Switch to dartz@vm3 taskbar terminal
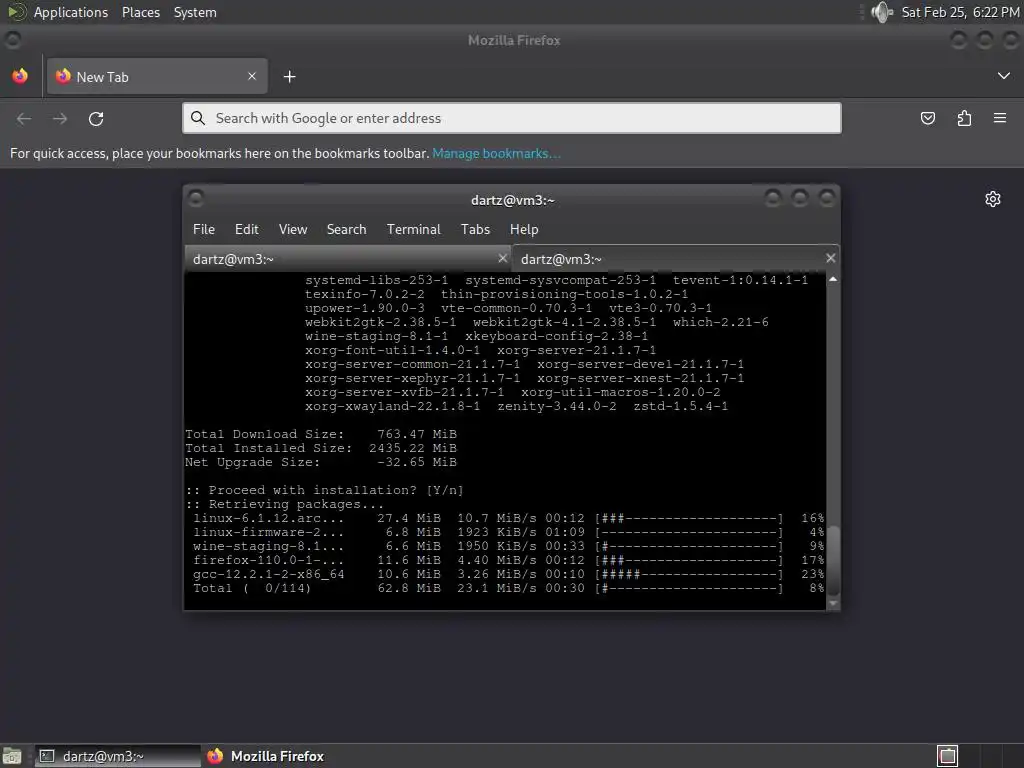 pyautogui.click(x=118, y=756)
